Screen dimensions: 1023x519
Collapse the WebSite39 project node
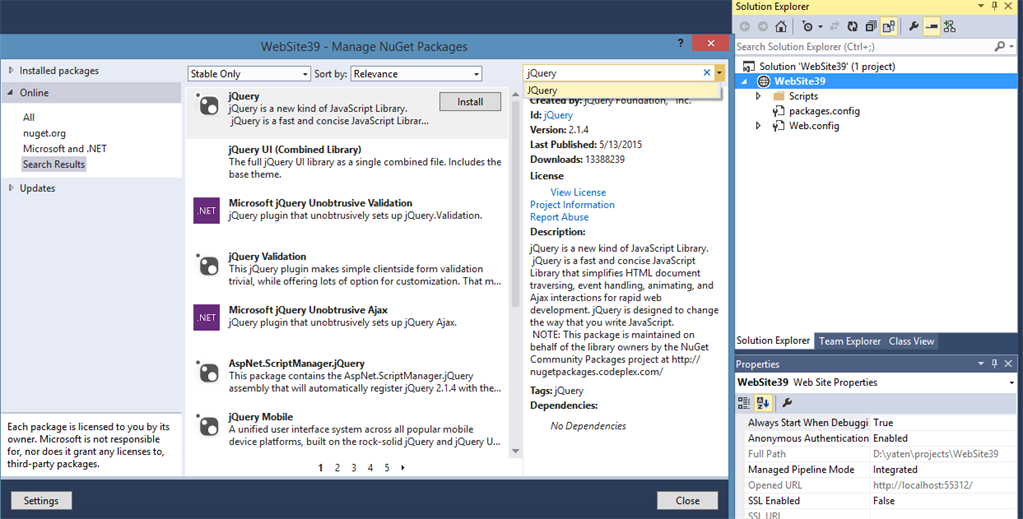[x=744, y=81]
